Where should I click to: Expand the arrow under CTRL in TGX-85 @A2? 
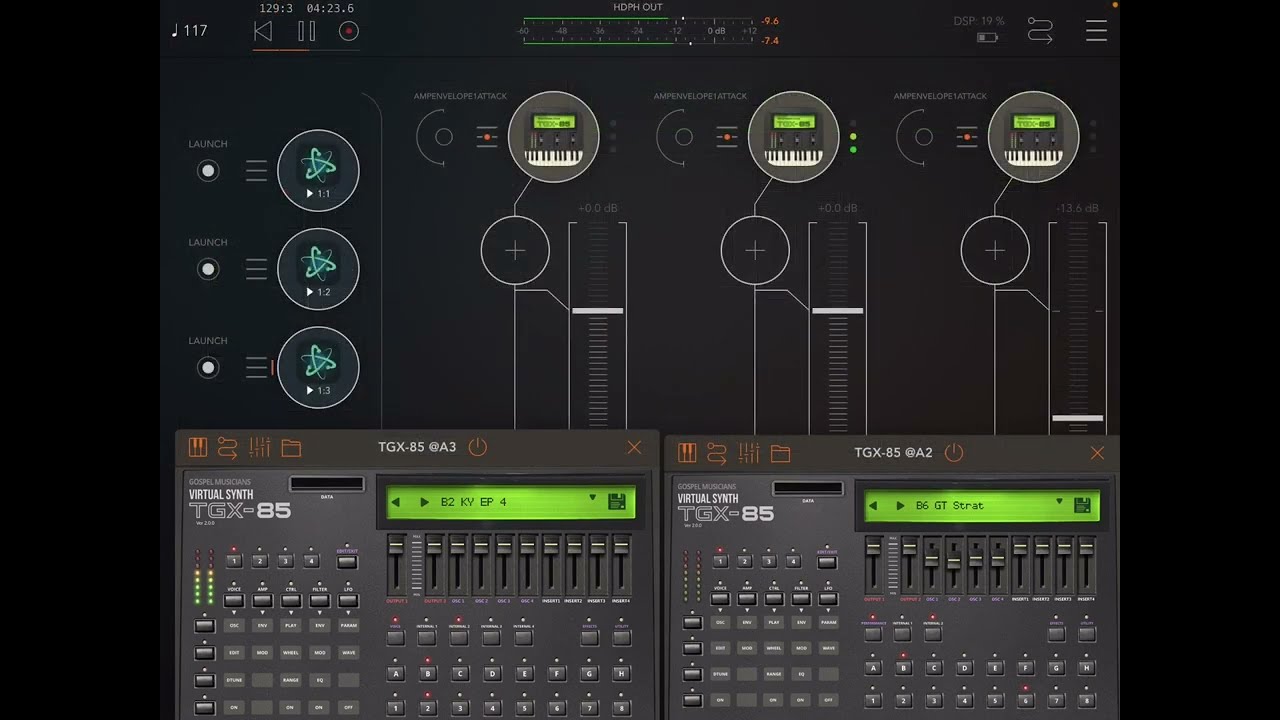[x=774, y=610]
